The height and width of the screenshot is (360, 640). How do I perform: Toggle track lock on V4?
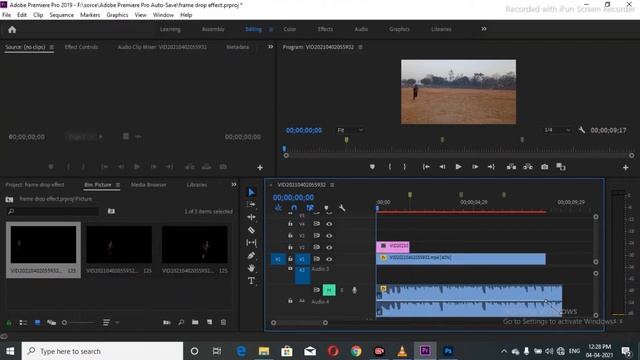pos(290,224)
